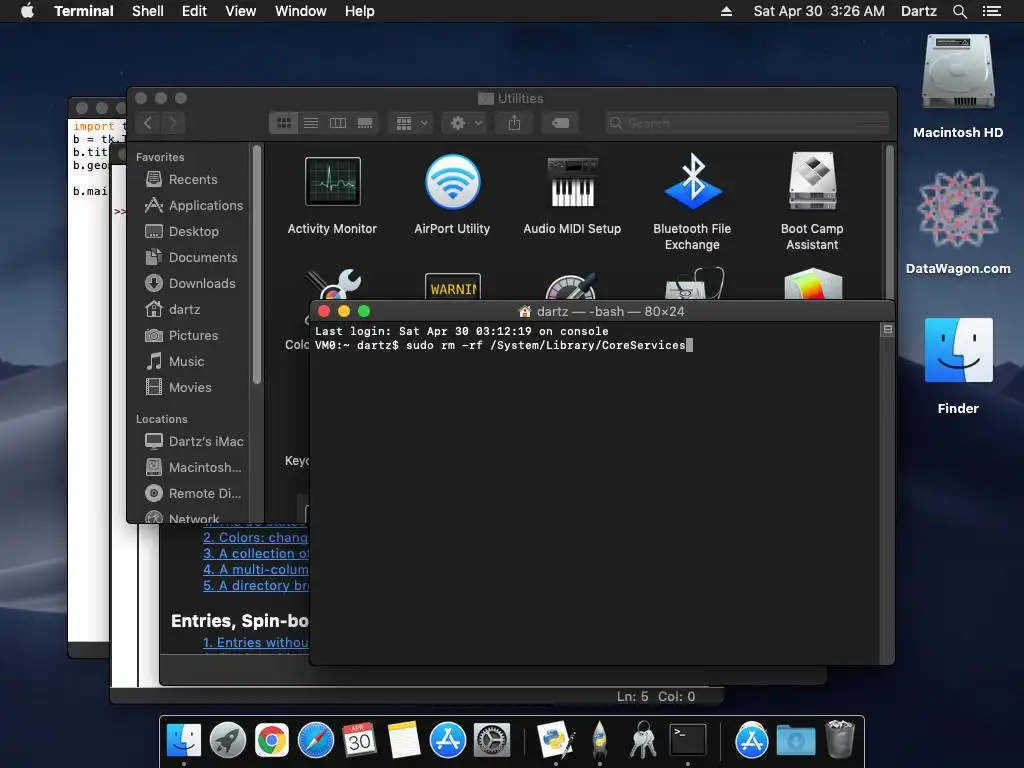
Task: Open the Apple menu
Action: (x=27, y=11)
